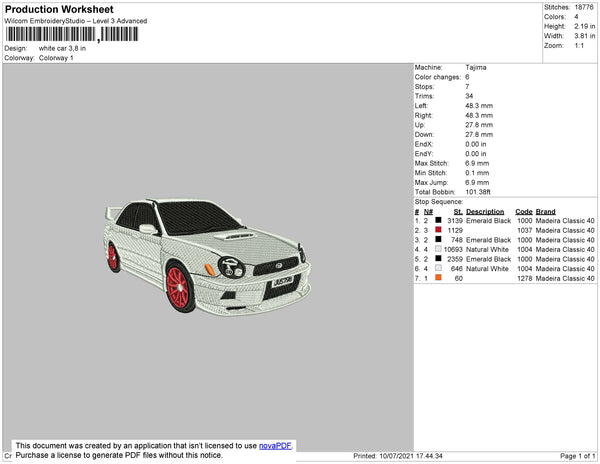Click the black swatch in stop row 5
This screenshot has height=464, width=600.
[438, 259]
